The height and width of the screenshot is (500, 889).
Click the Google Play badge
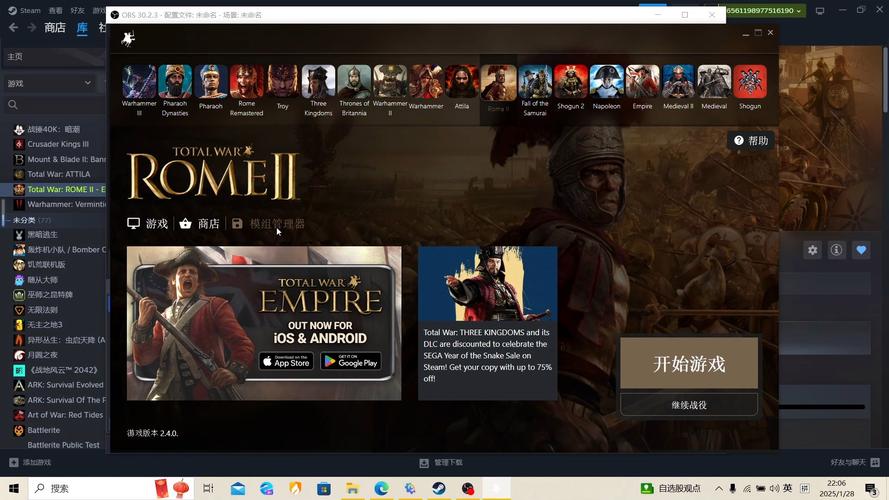(x=351, y=361)
